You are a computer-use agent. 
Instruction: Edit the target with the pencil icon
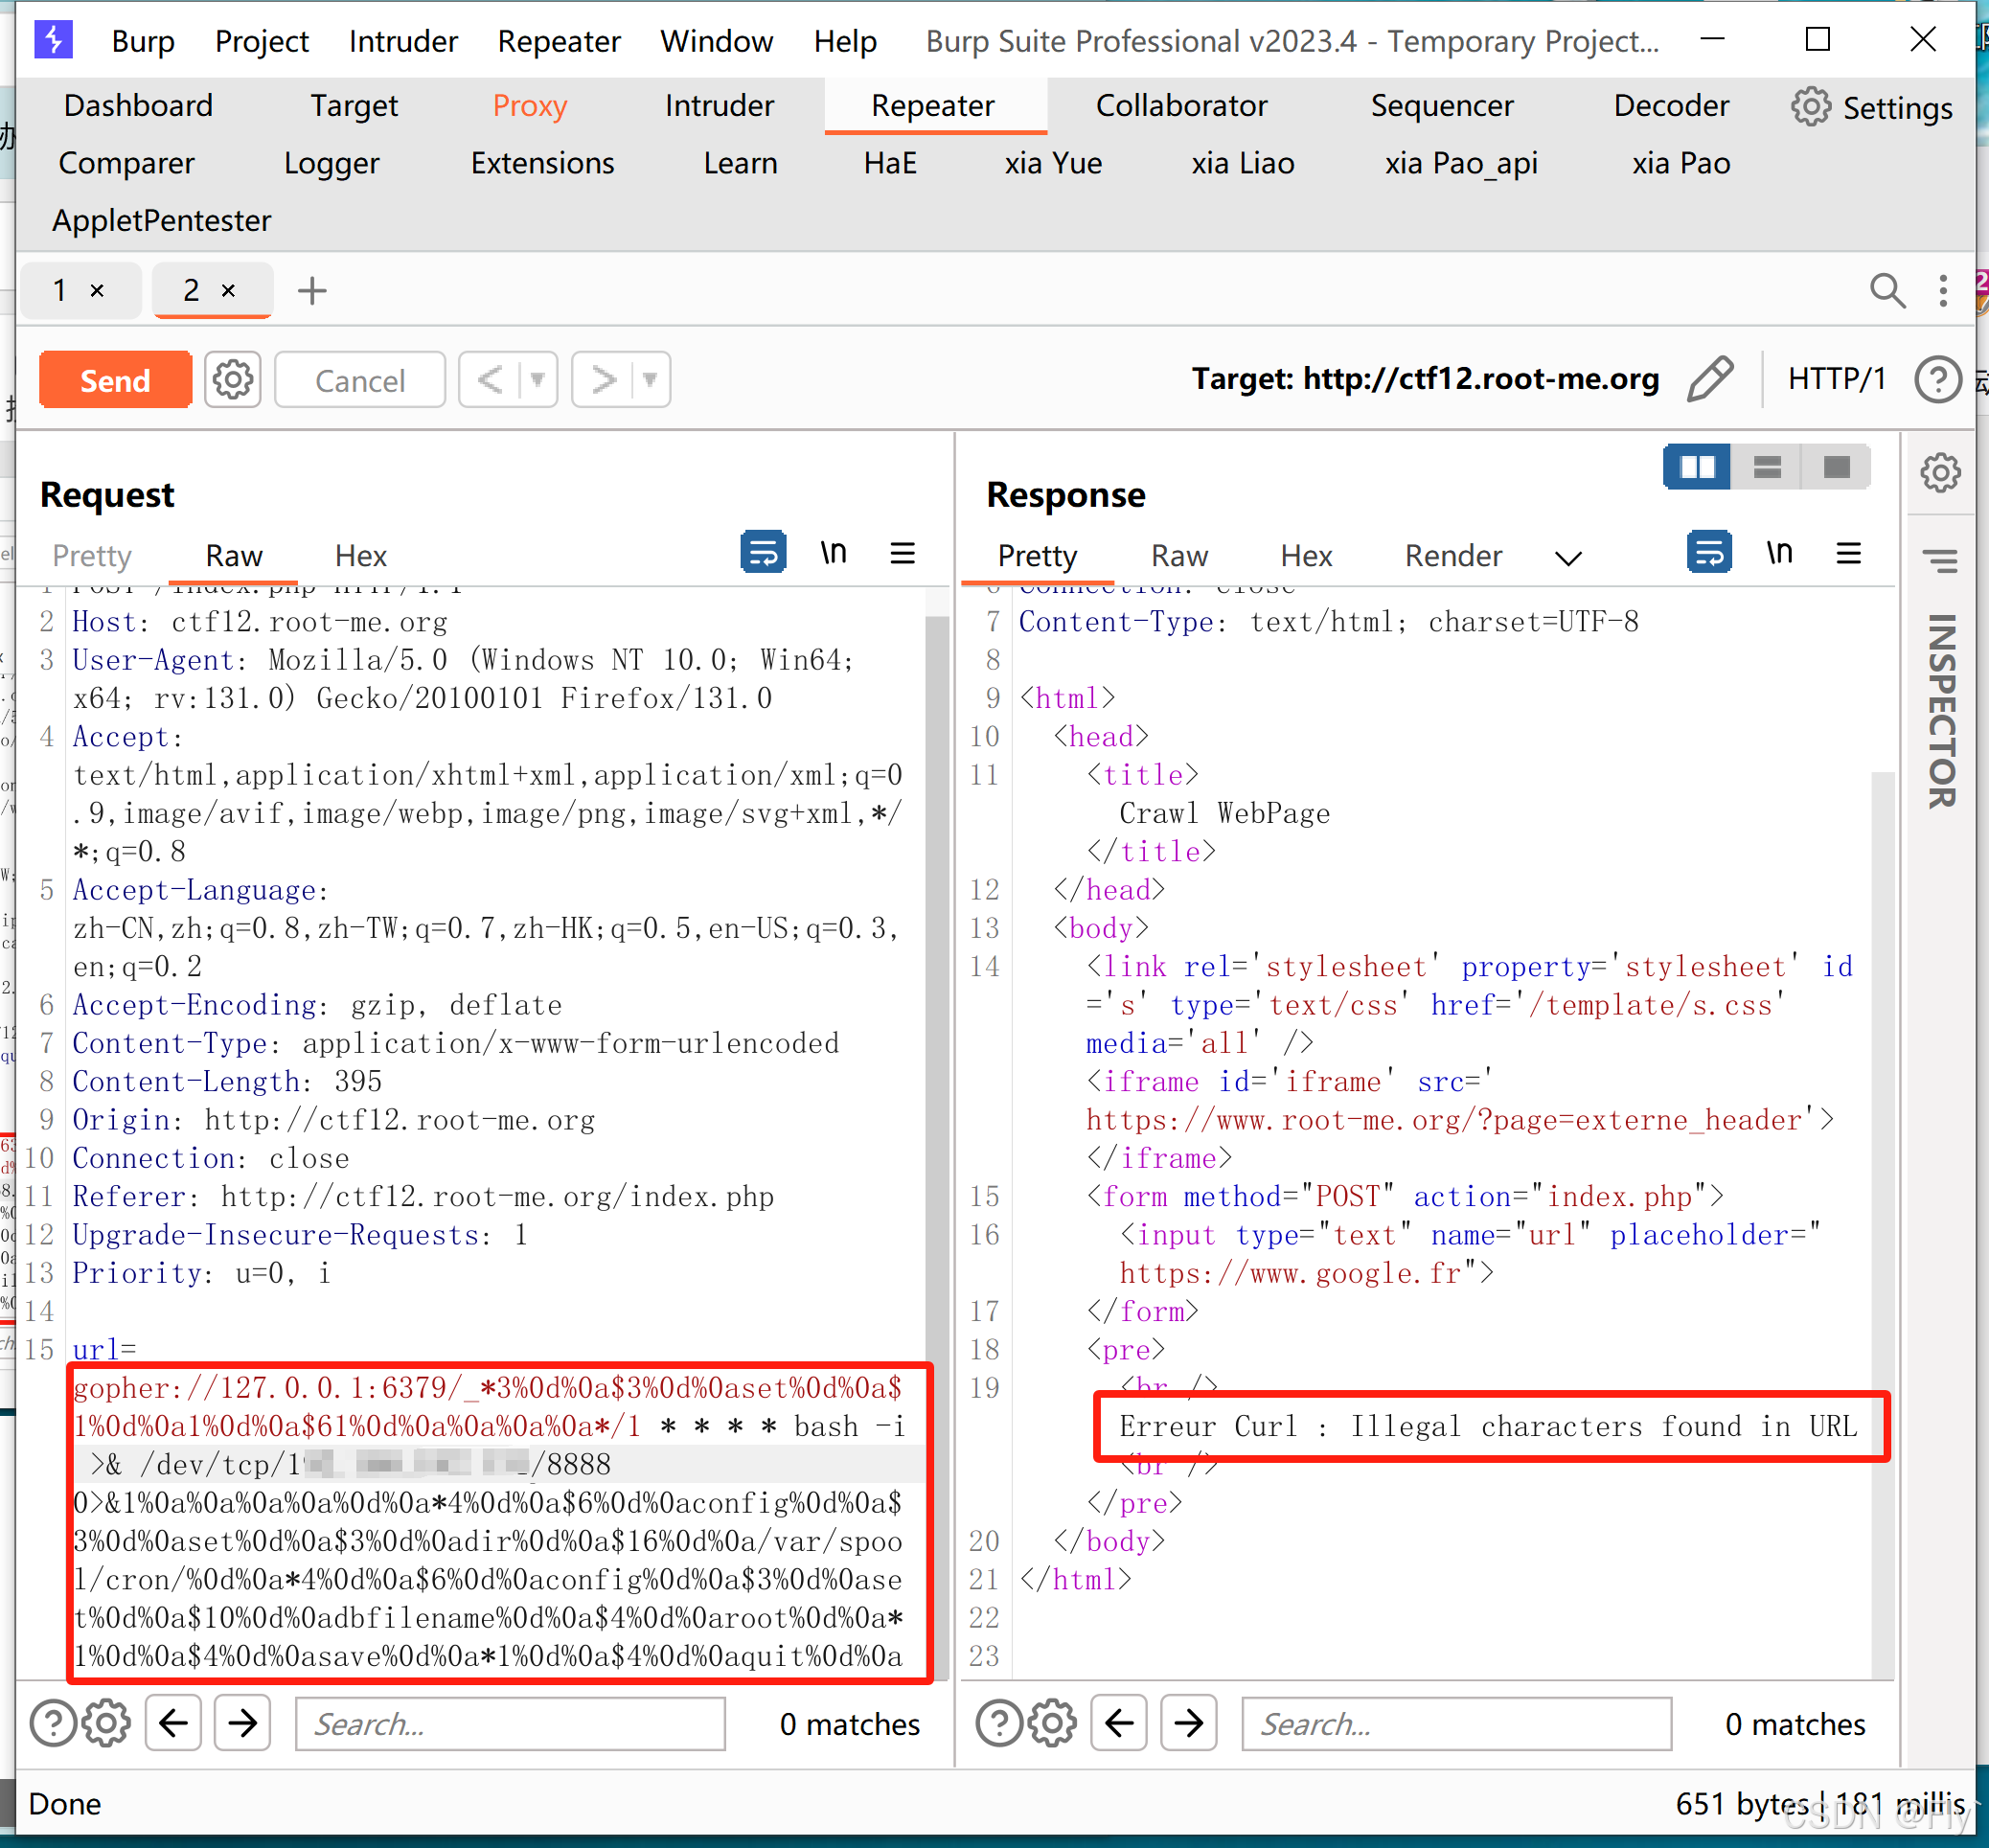[x=1710, y=379]
